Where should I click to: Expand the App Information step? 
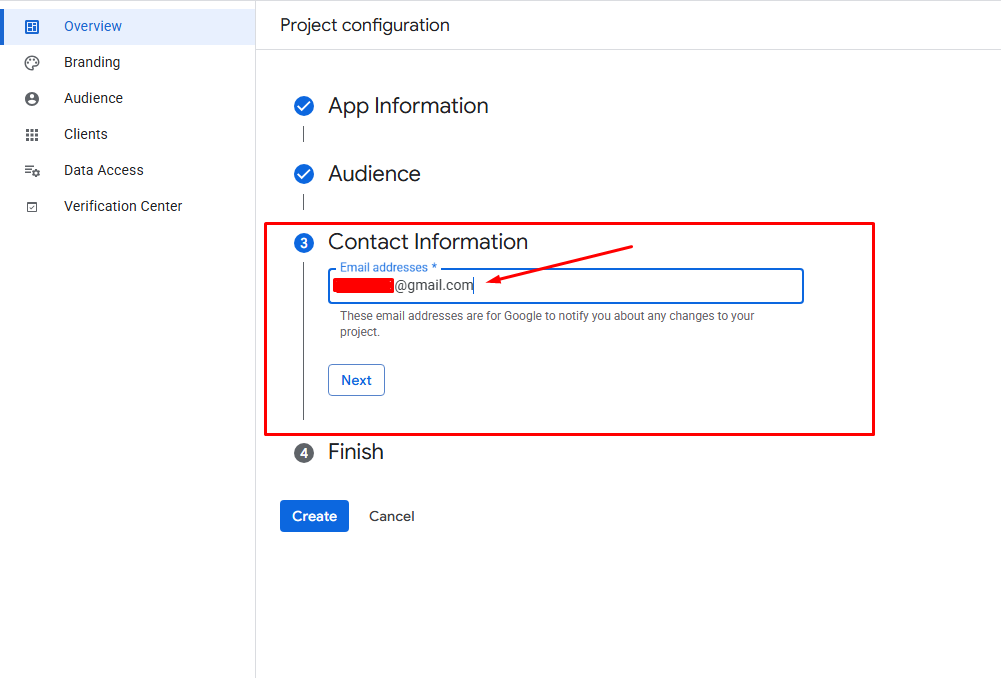click(x=408, y=106)
